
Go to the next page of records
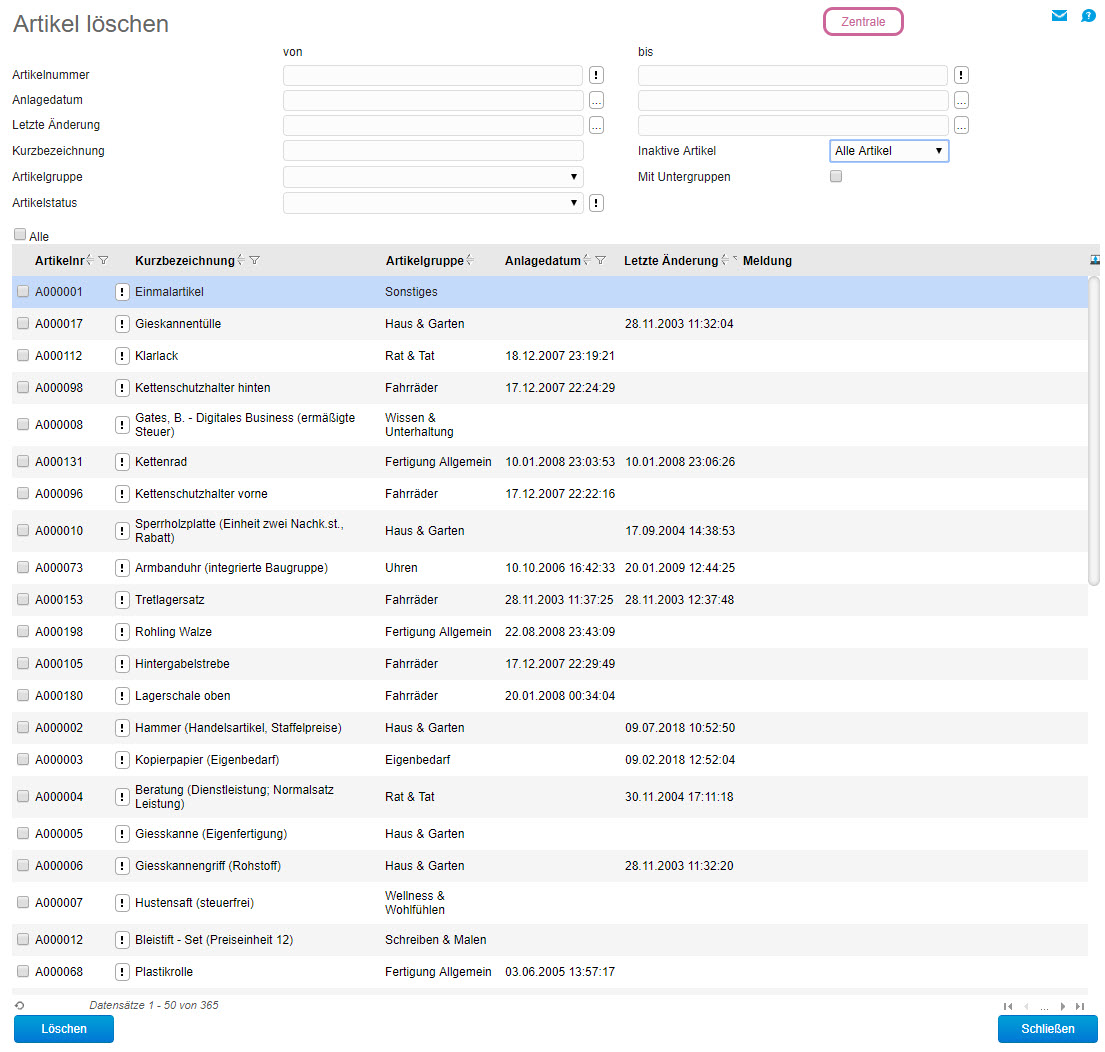(1062, 1006)
